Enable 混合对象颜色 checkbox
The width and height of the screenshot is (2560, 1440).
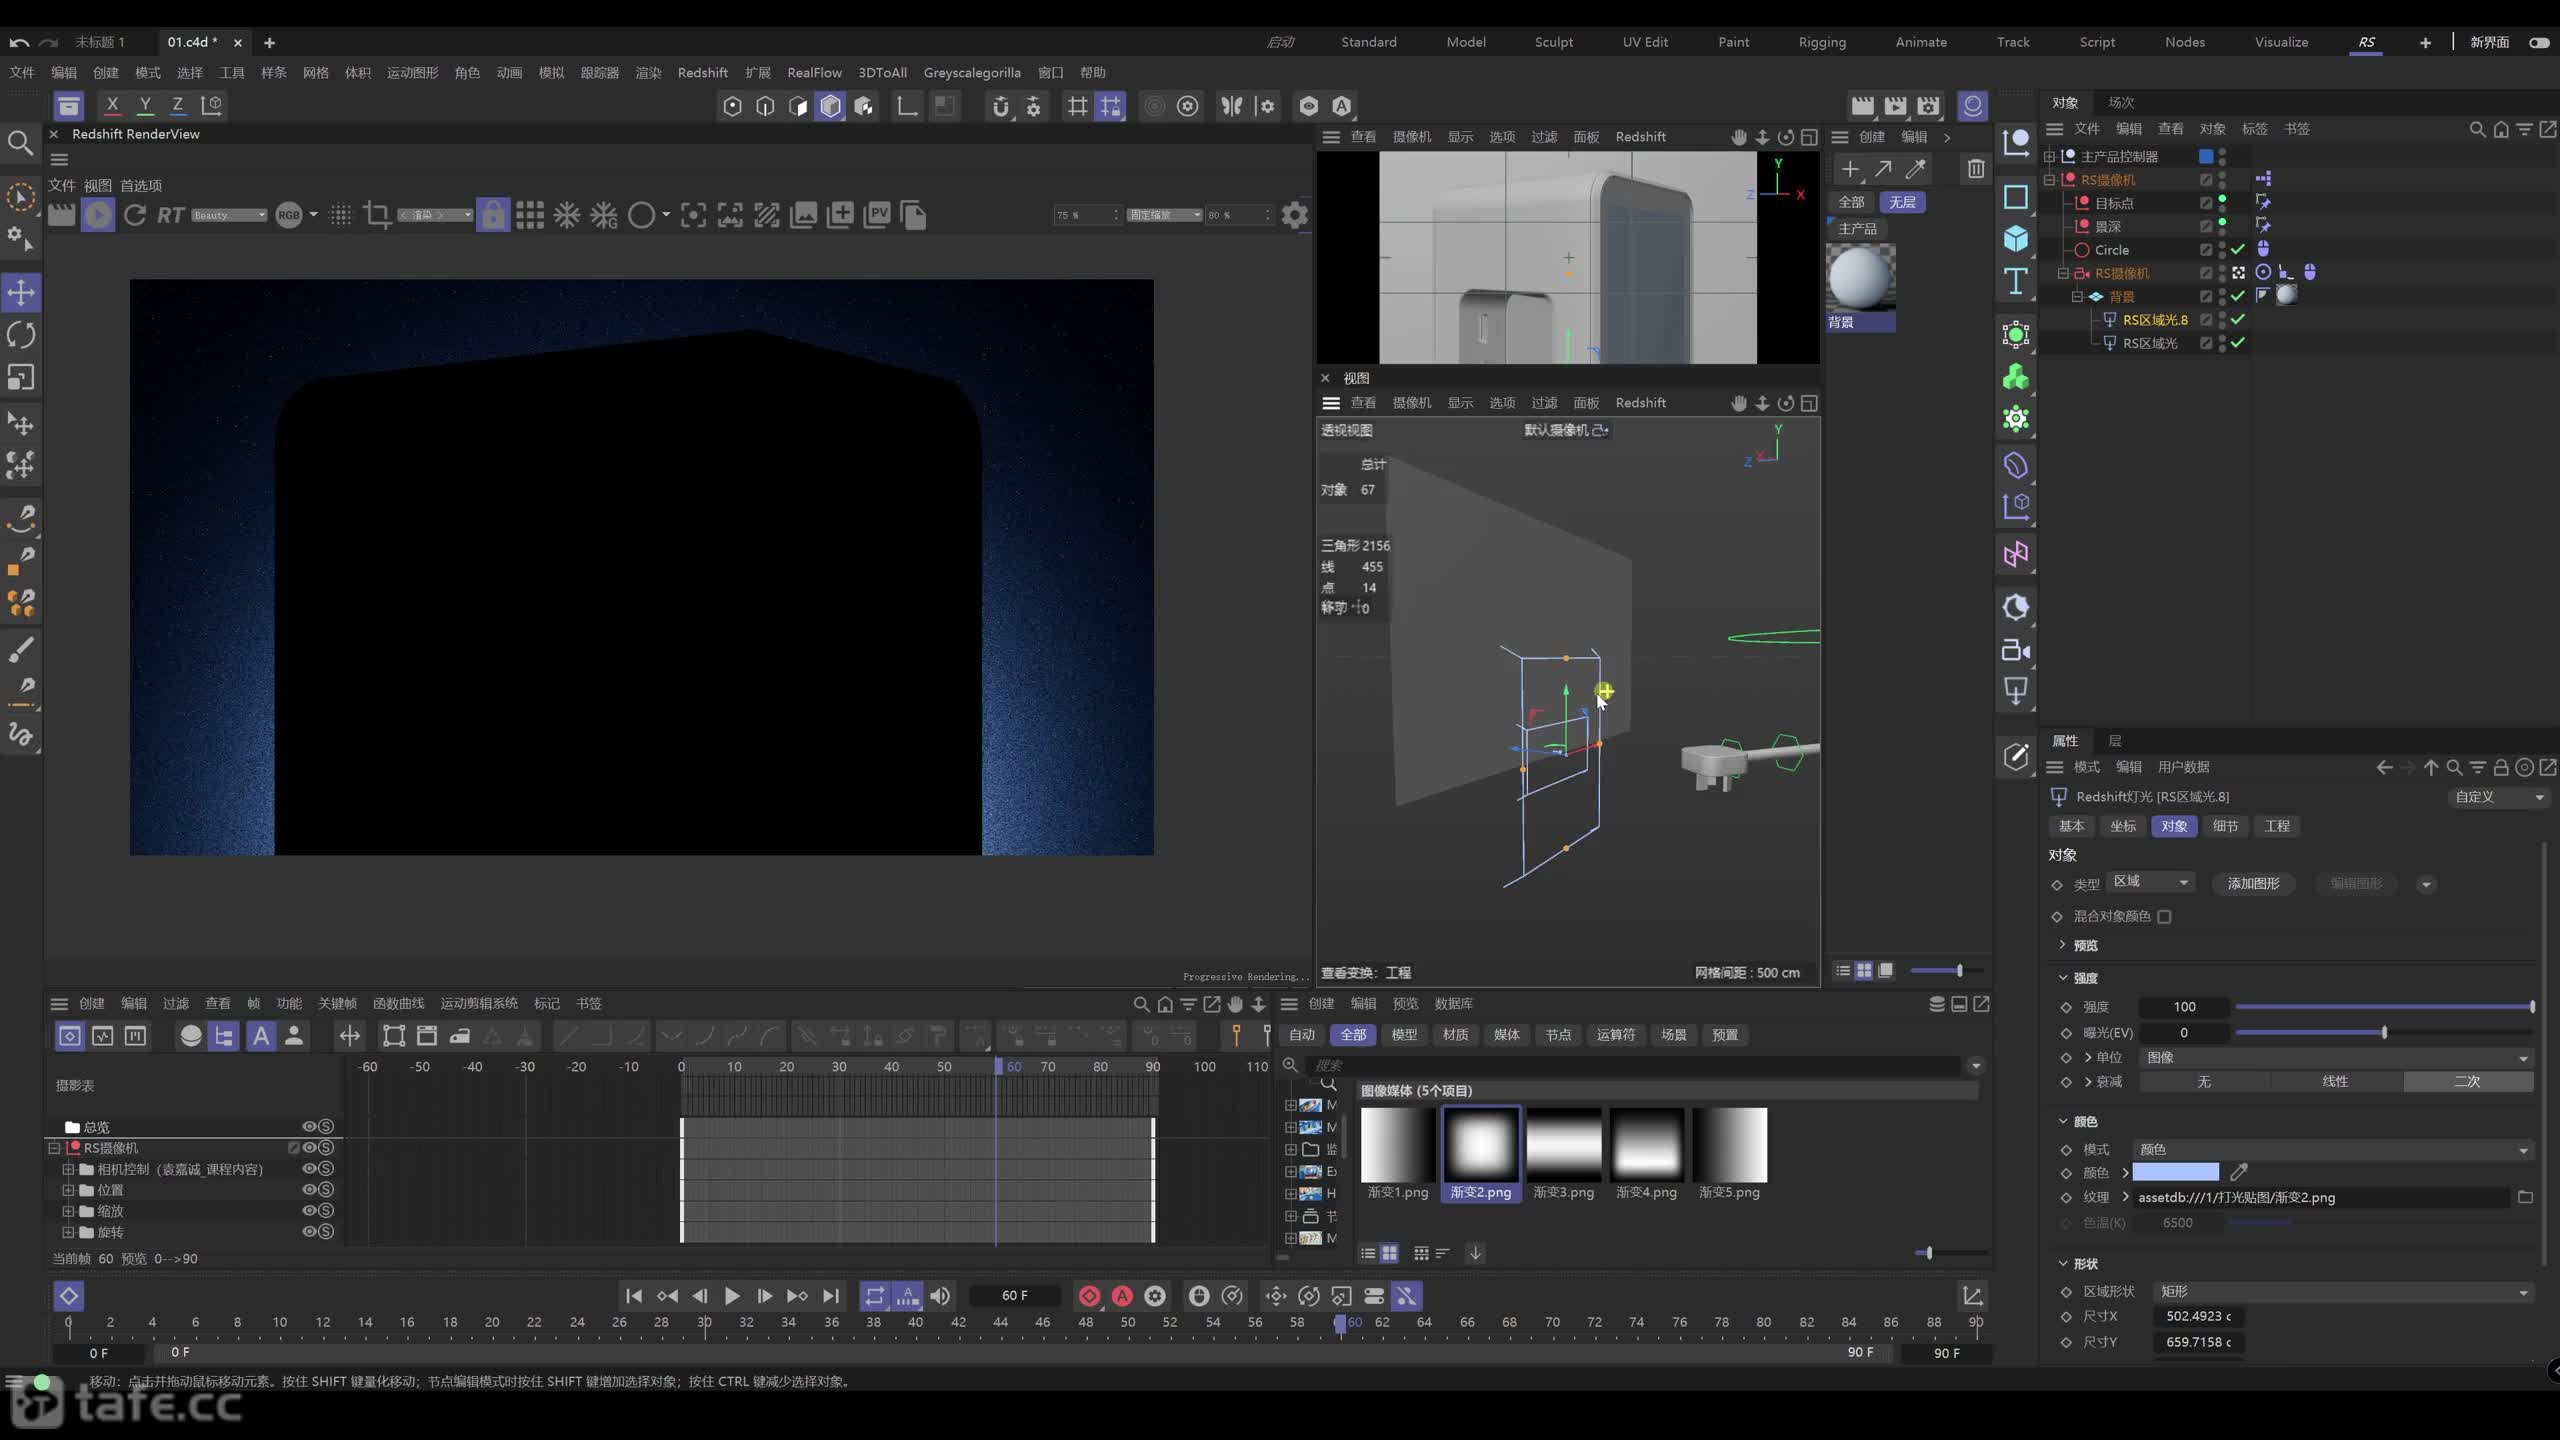click(2164, 916)
